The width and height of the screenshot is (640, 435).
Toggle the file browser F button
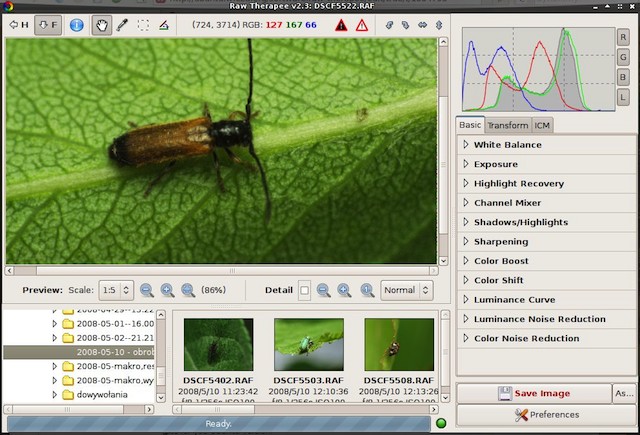point(48,25)
